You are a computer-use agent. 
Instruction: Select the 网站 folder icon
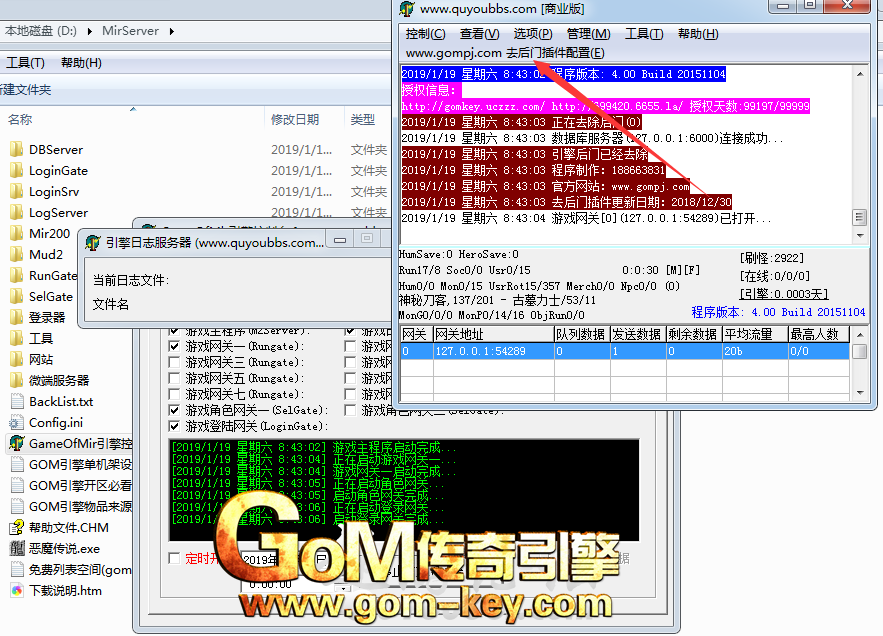point(16,359)
